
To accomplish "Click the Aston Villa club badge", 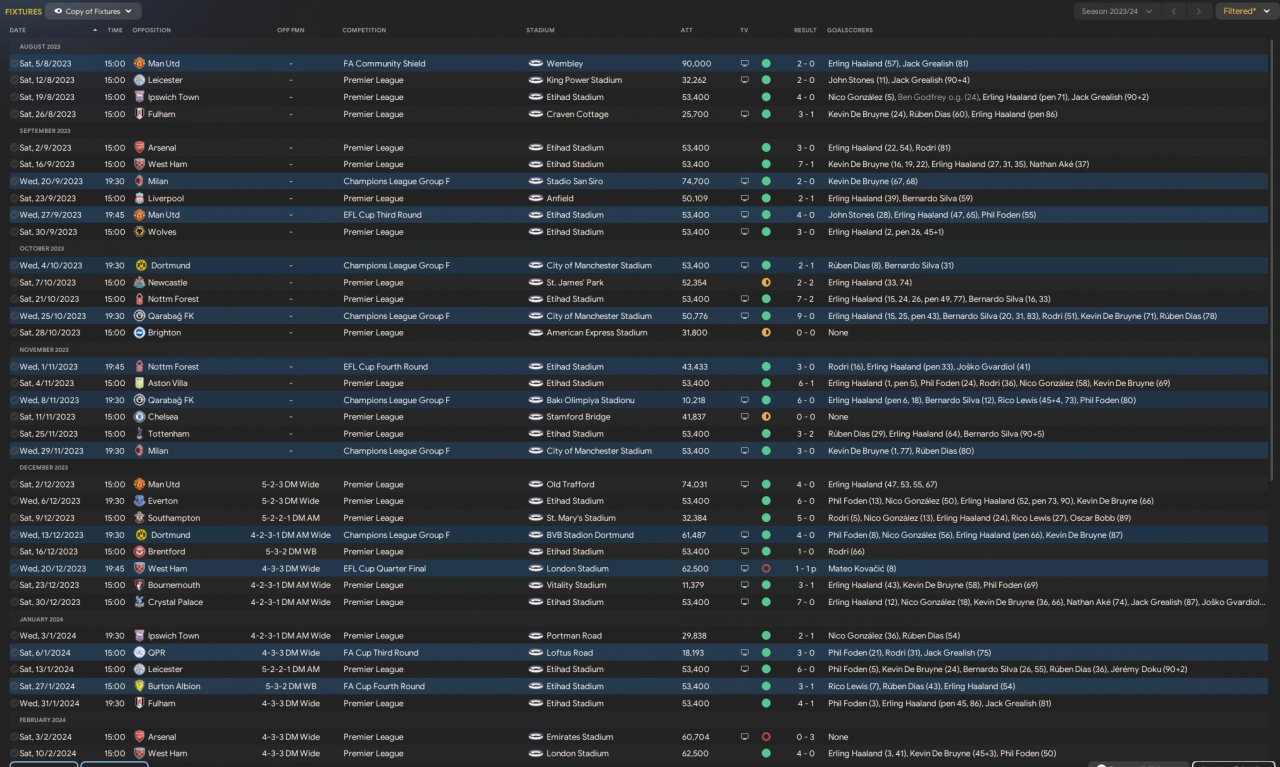I will (x=139, y=383).
